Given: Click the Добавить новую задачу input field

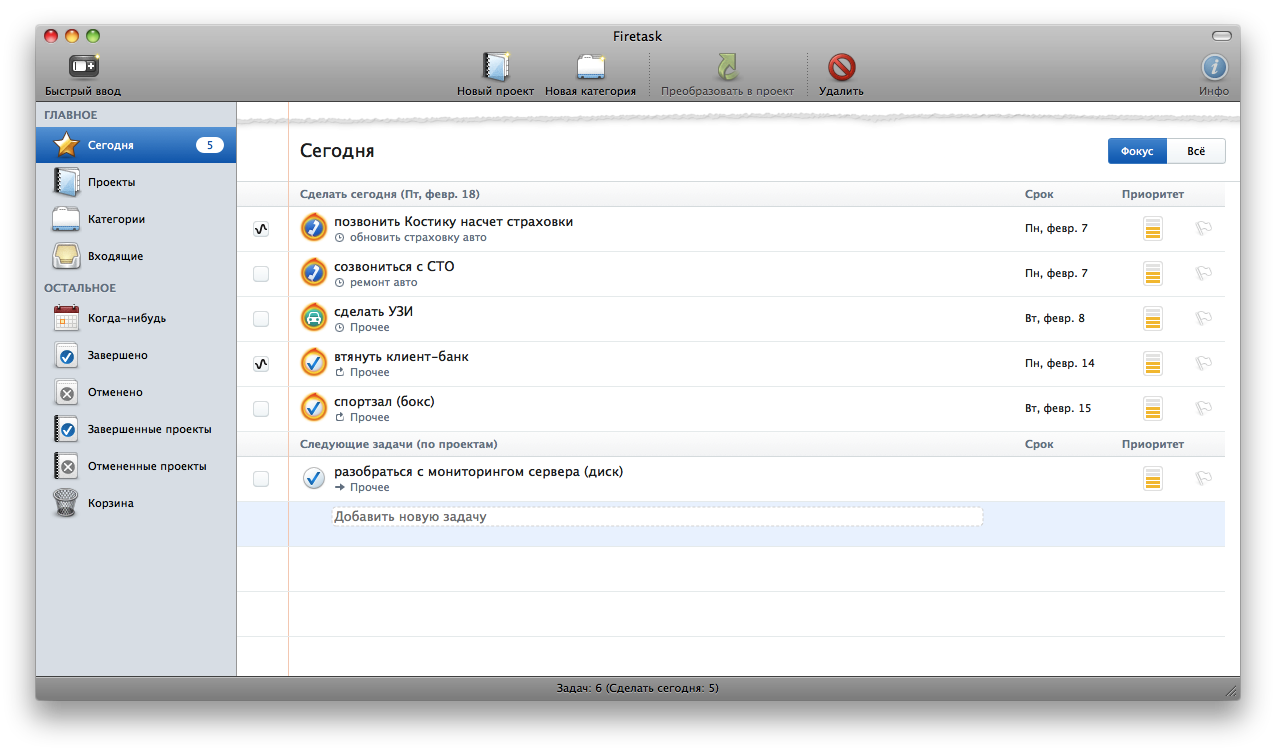Looking at the screenshot, I should (x=657, y=517).
